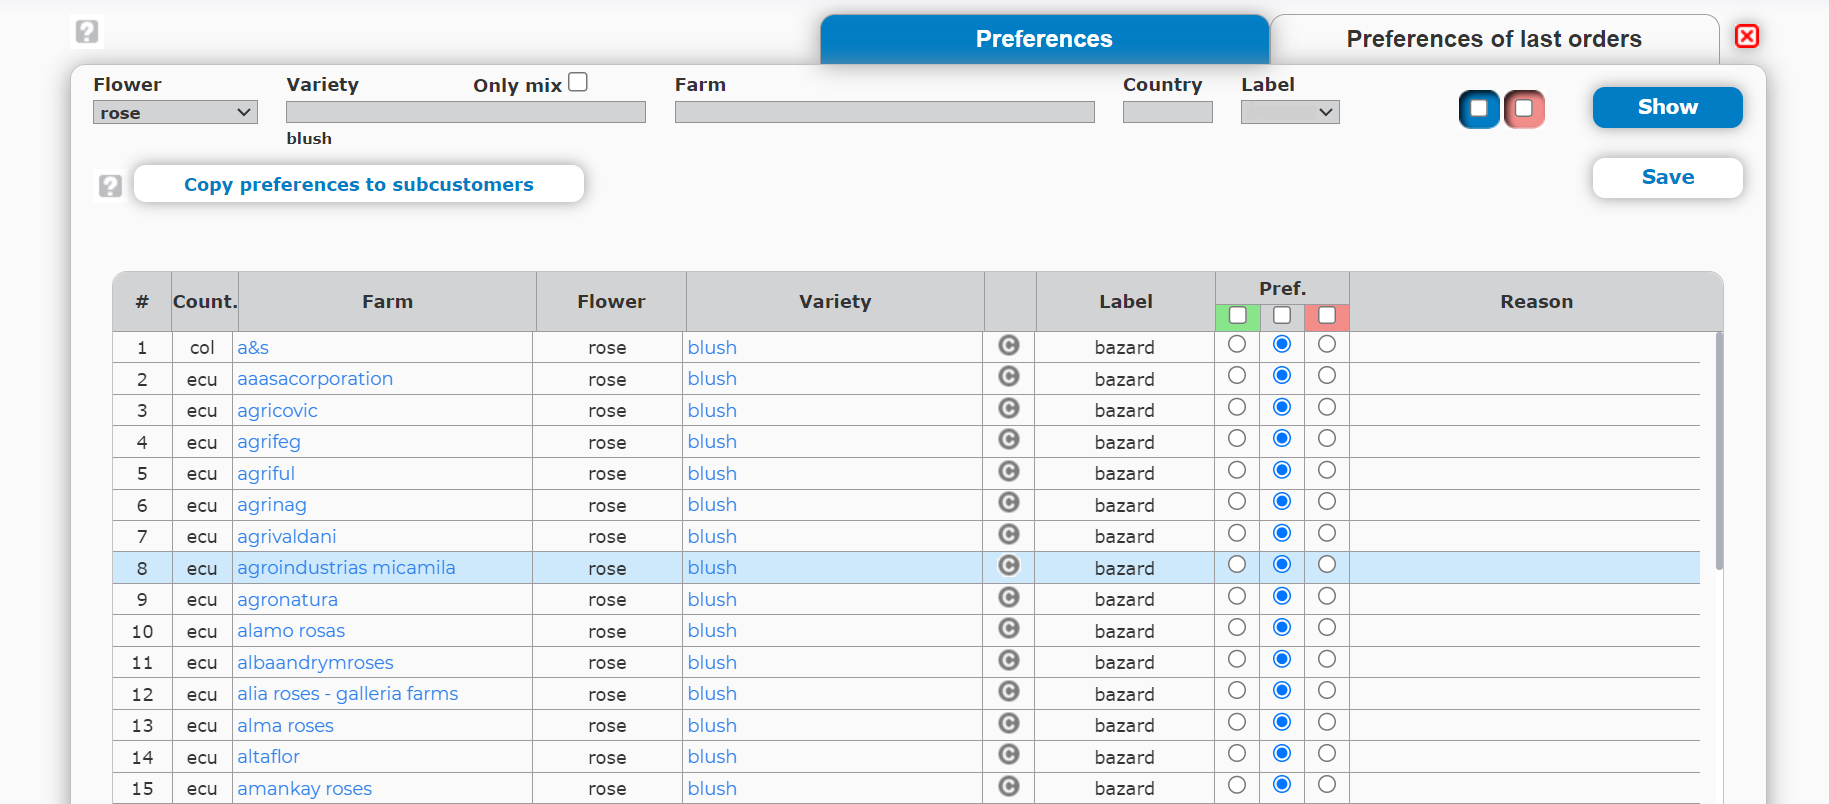Enable the Only mix checkbox

tap(578, 82)
